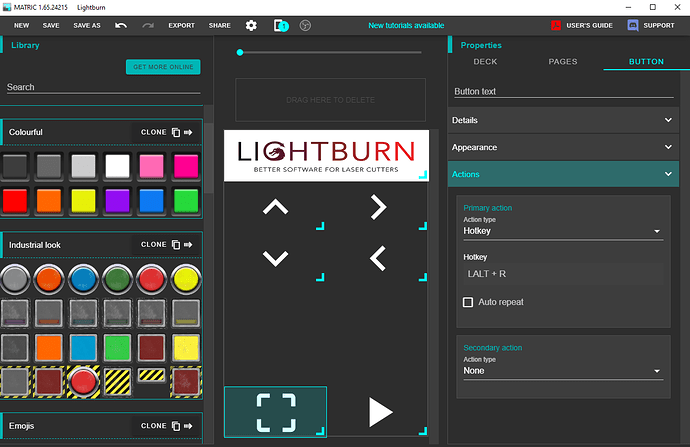Click the undo arrow icon

tap(121, 26)
